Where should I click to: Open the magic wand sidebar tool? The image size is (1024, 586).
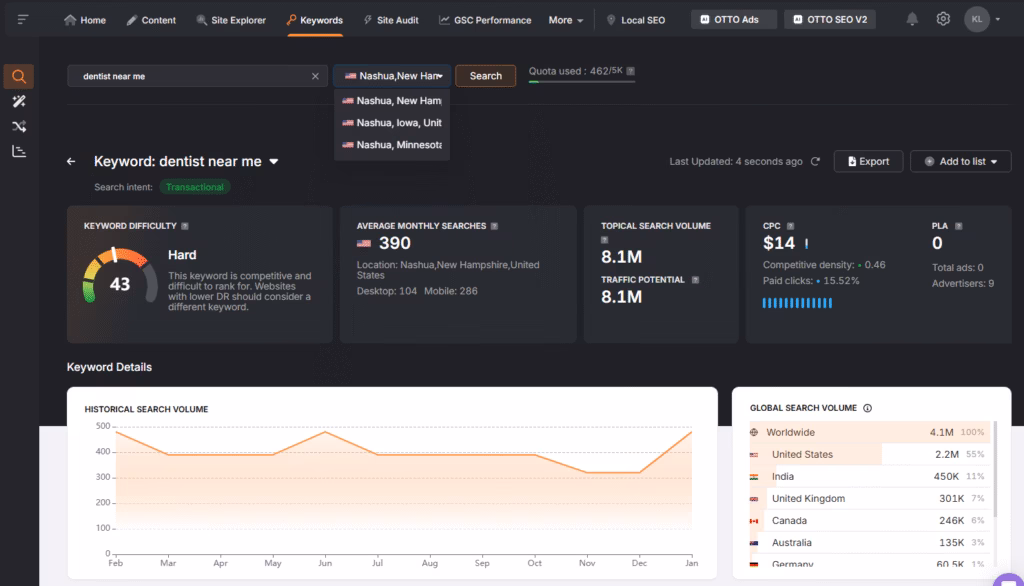[19, 101]
